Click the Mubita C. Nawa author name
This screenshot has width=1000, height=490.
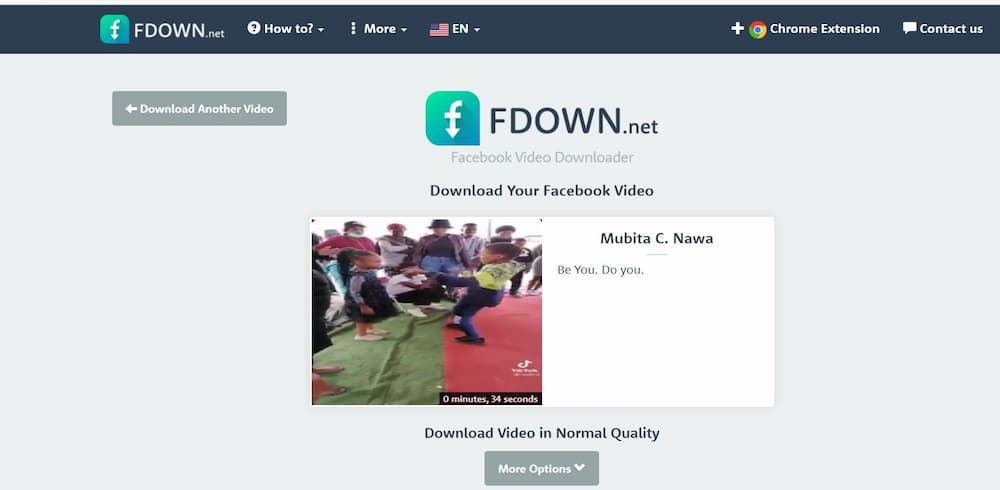(656, 239)
